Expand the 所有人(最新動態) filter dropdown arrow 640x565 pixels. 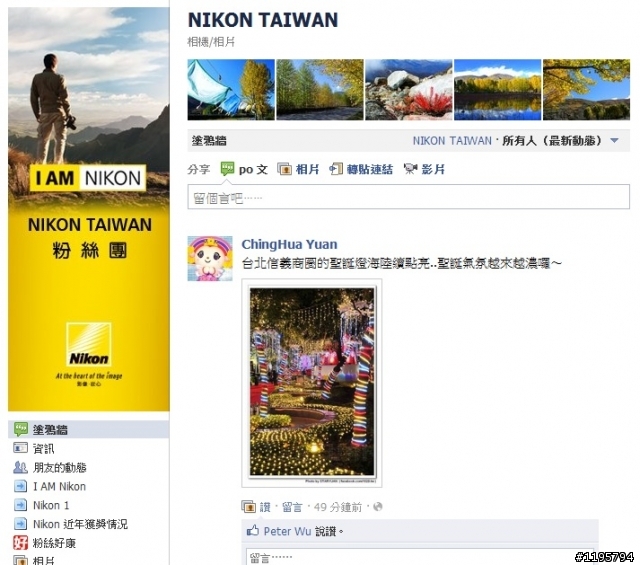[x=614, y=141]
